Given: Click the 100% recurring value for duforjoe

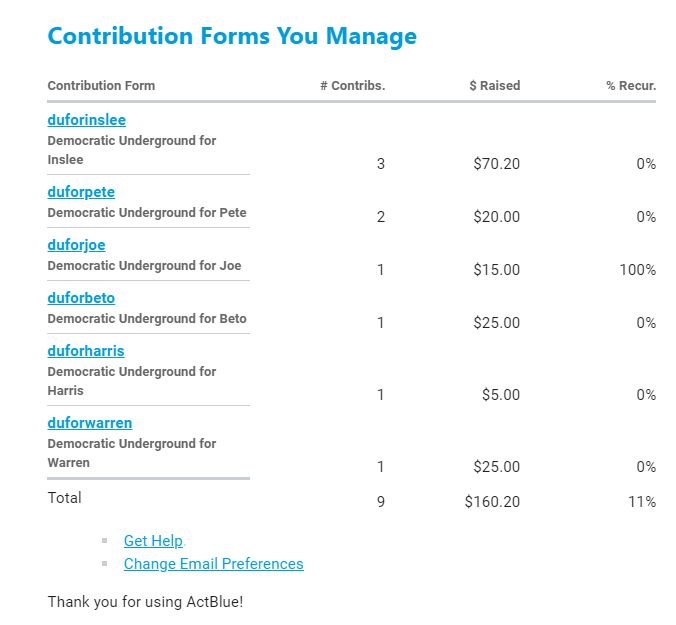Looking at the screenshot, I should (x=637, y=270).
